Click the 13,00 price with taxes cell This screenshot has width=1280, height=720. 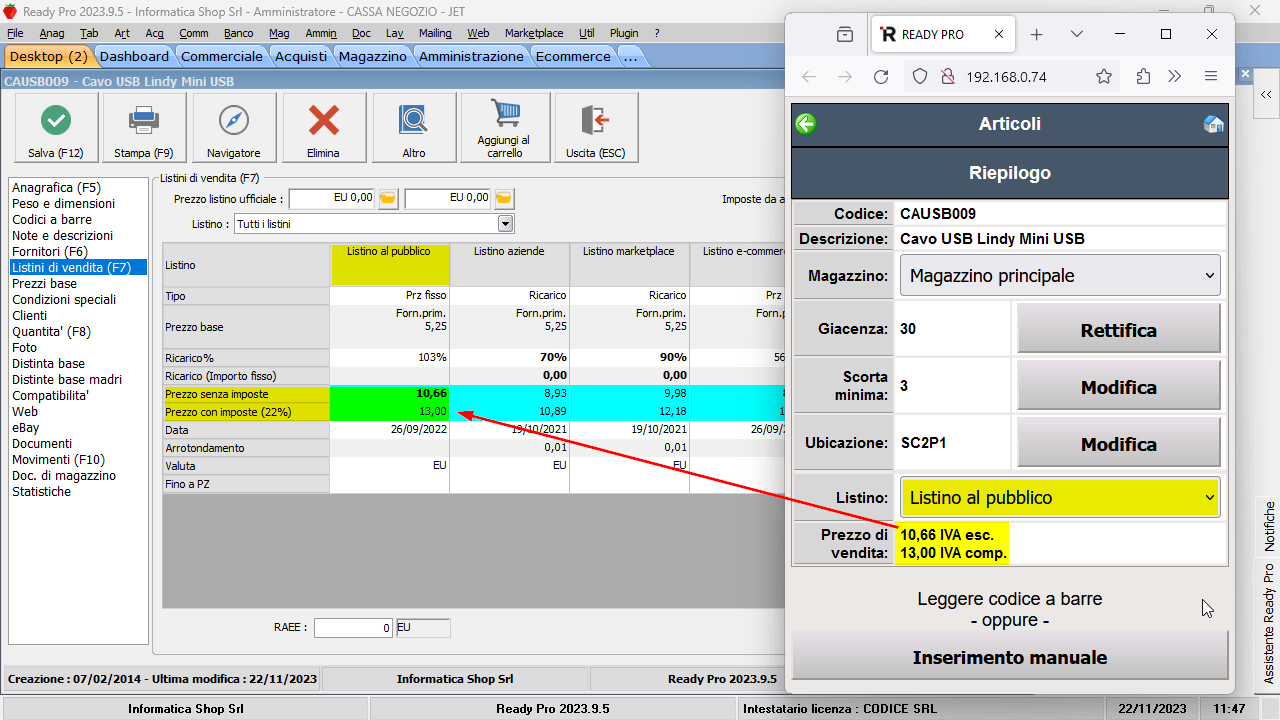(x=390, y=411)
